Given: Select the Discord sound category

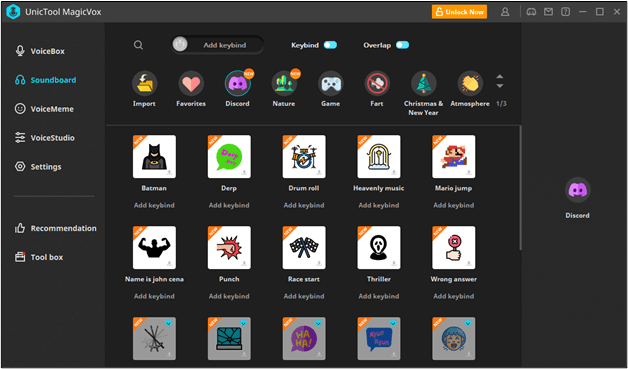Looking at the screenshot, I should 238,84.
